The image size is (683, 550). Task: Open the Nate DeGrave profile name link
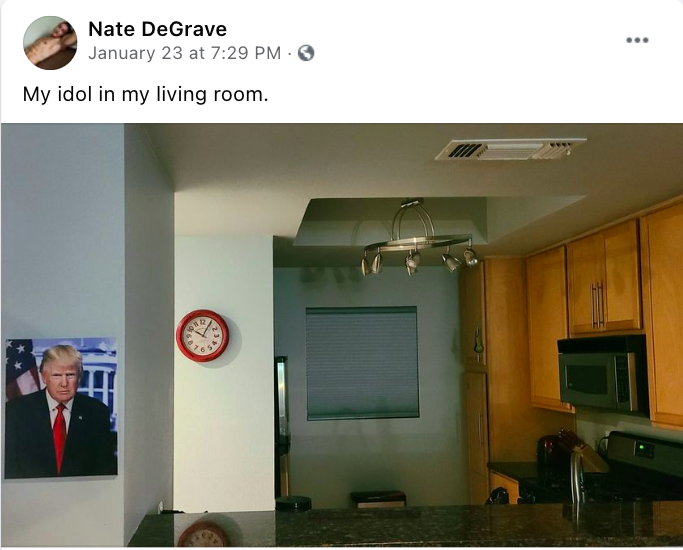[x=157, y=29]
